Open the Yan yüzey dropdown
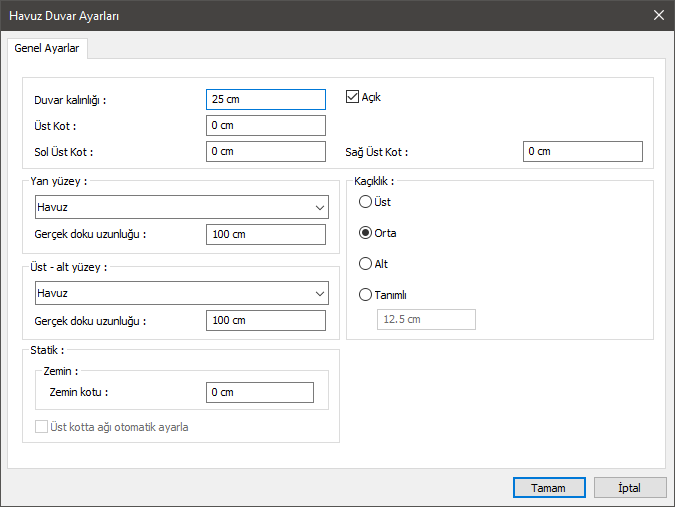 (x=180, y=208)
